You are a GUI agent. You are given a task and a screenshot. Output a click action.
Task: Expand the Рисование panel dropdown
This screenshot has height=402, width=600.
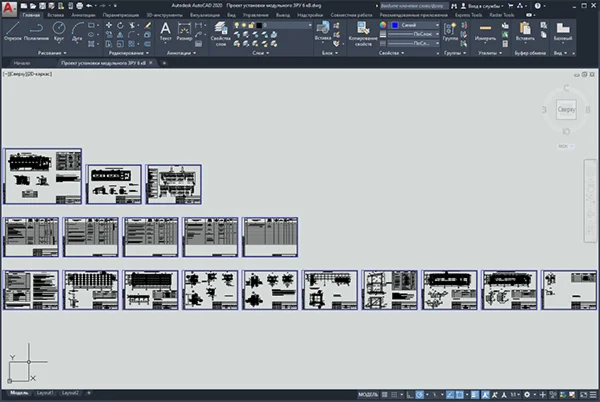[52, 53]
